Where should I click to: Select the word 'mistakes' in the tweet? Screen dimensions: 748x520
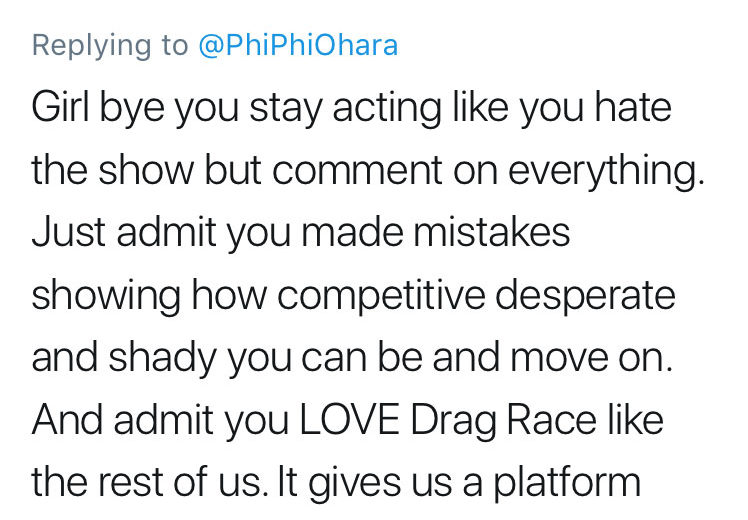click(x=491, y=232)
